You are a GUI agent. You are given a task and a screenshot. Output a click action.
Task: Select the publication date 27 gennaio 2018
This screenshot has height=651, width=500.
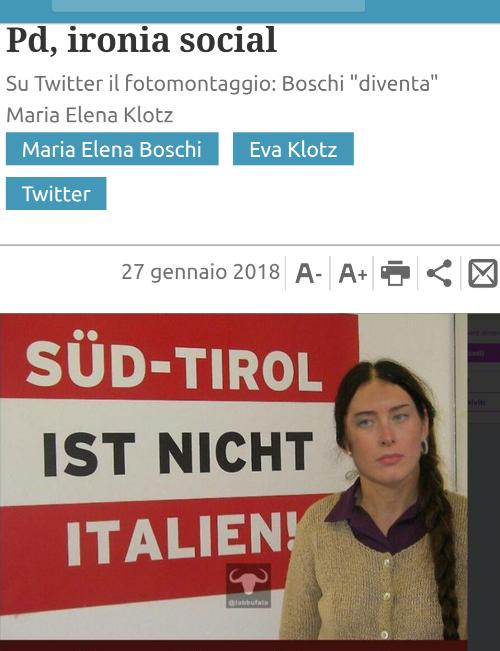(x=201, y=272)
